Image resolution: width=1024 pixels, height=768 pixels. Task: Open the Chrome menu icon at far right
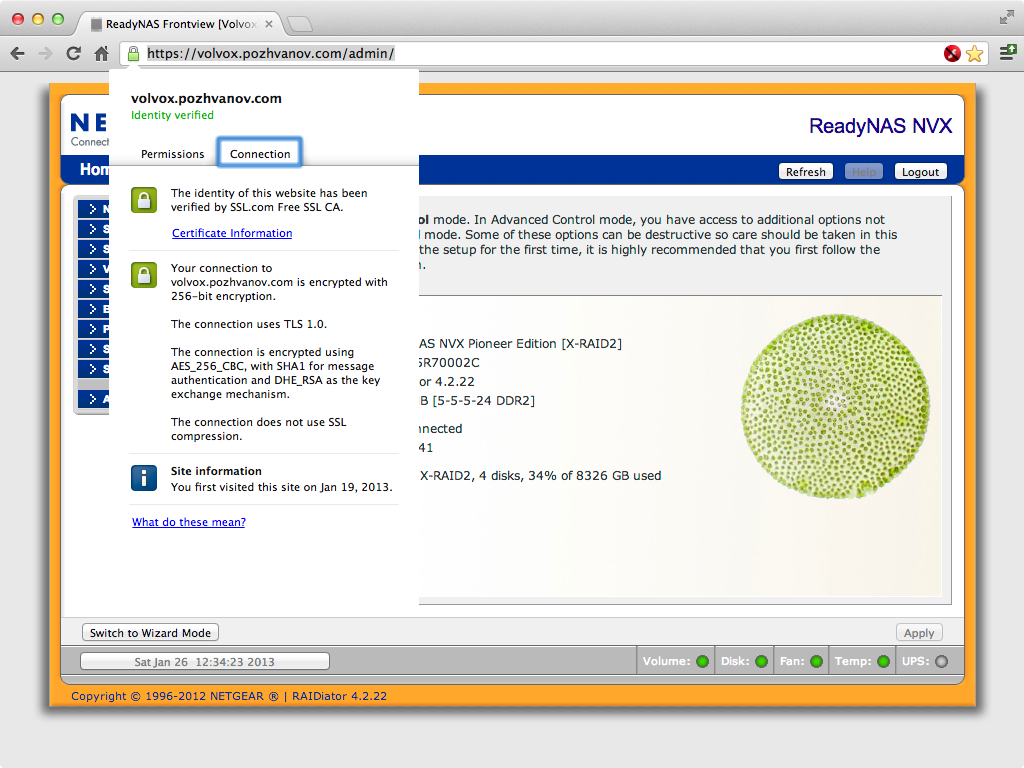1008,52
